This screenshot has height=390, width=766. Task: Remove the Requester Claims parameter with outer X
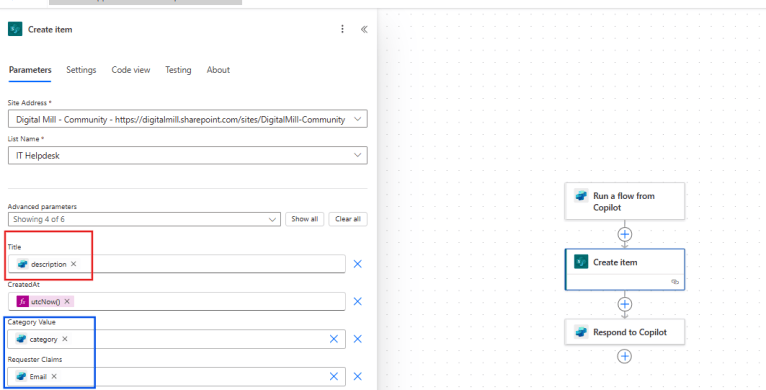(358, 376)
